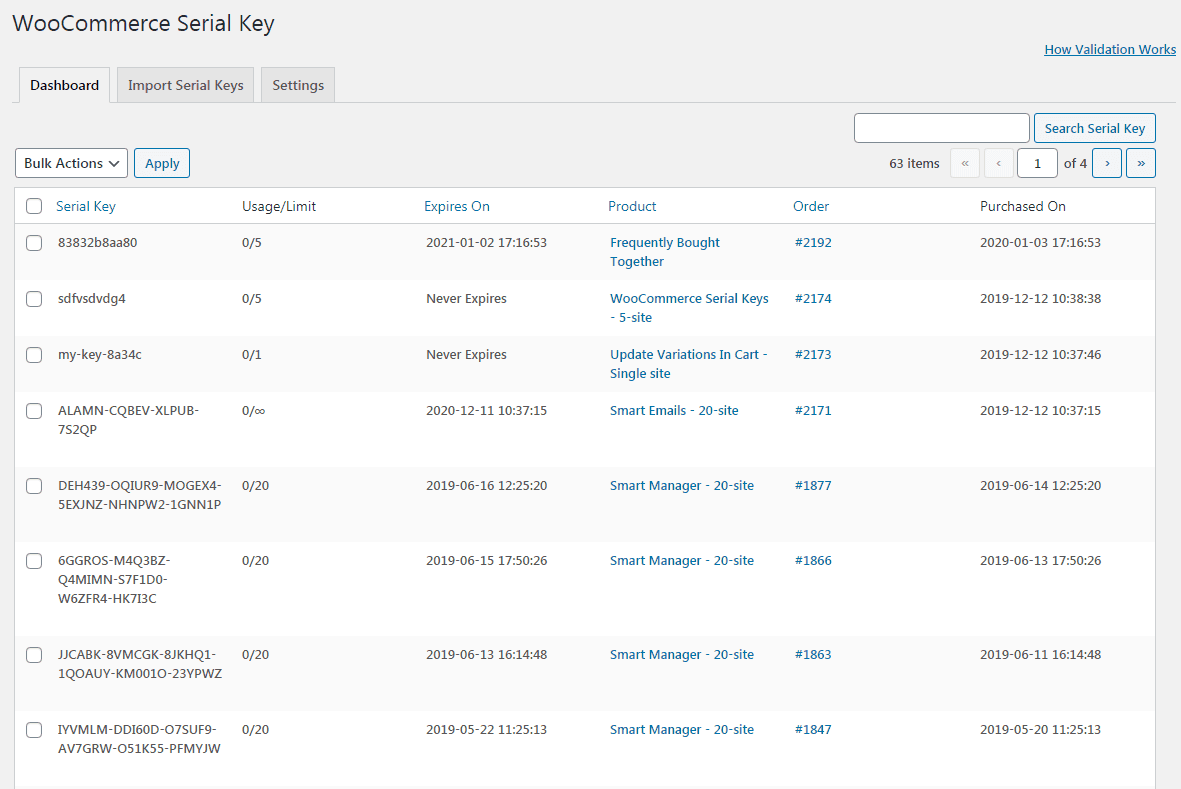This screenshot has height=789, width=1181.
Task: Mark the checkbox for my-key-8a34c
Action: [34, 355]
